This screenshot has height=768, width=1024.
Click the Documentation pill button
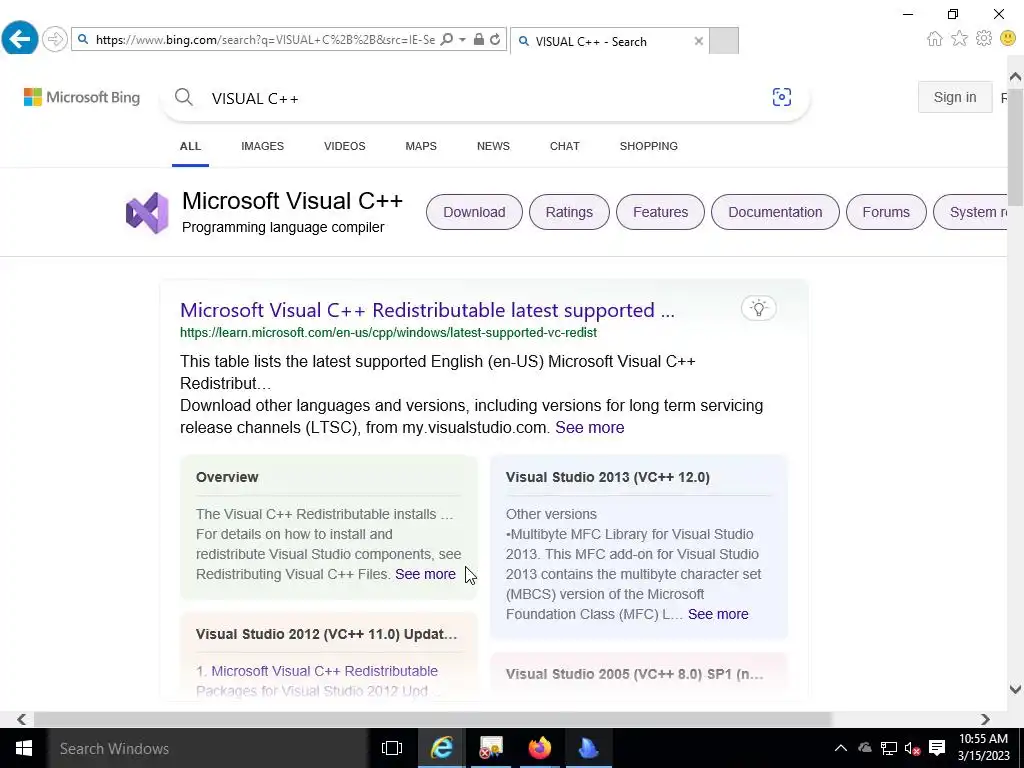[x=775, y=212]
